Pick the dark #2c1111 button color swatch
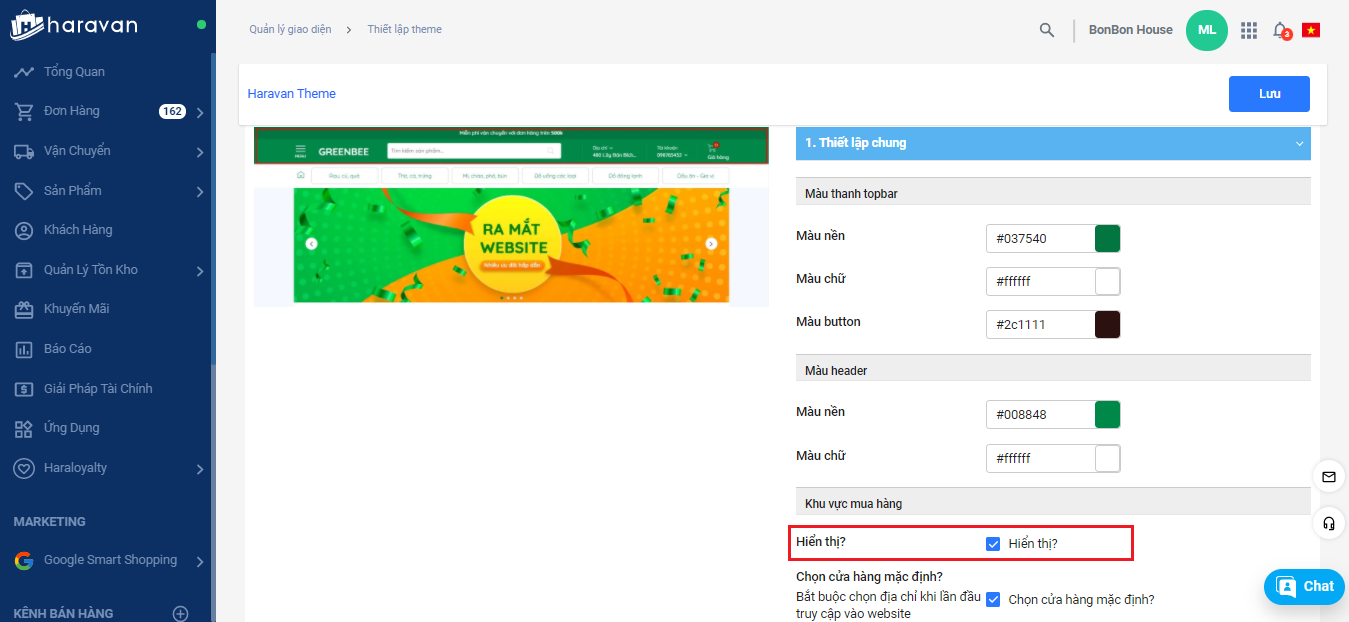The width and height of the screenshot is (1349, 622). 1107,325
